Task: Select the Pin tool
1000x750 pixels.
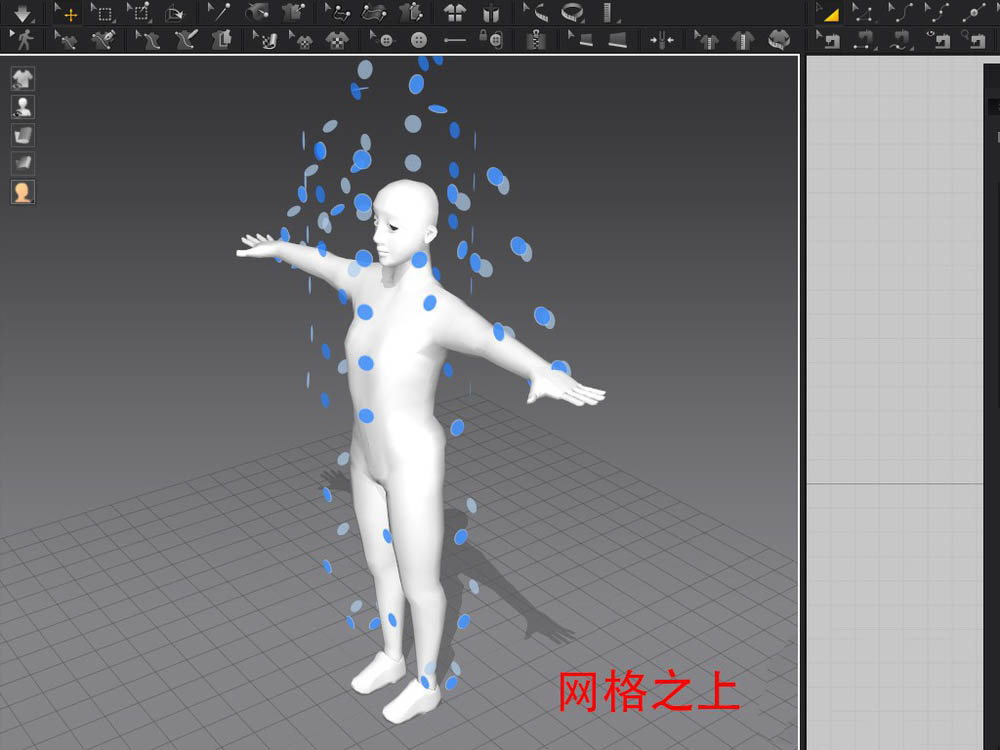Action: coord(220,14)
